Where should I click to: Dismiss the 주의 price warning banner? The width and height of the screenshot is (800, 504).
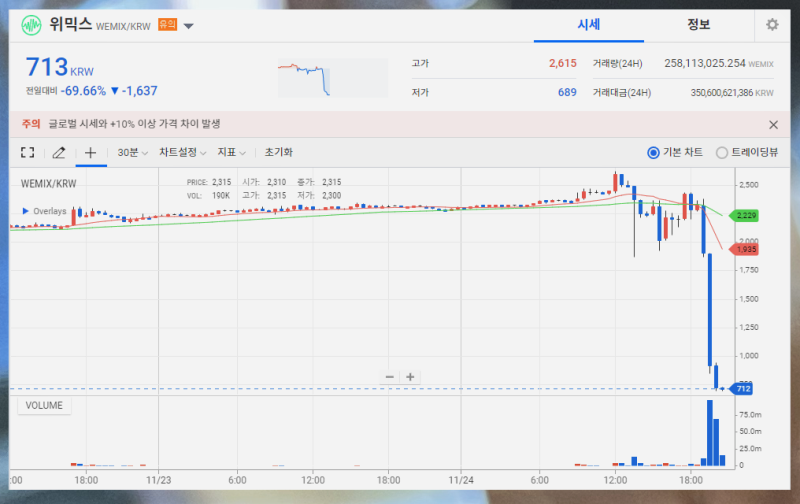click(773, 124)
